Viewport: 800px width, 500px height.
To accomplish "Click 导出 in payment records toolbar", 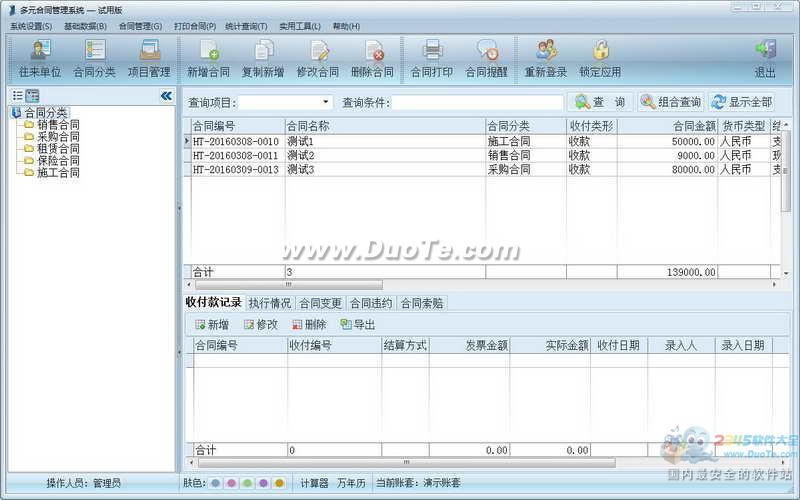I will 358,324.
